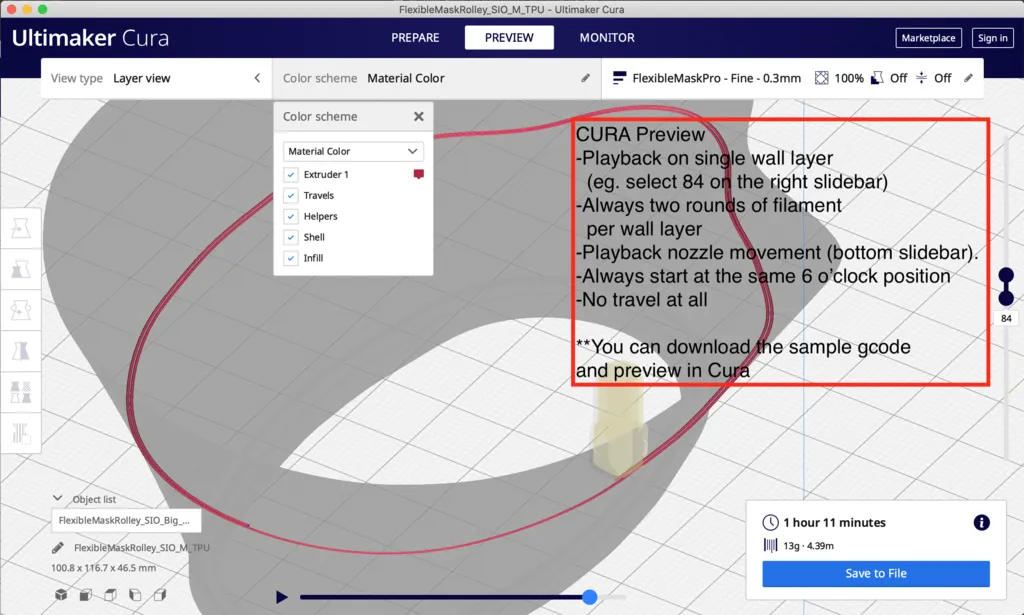1024x615 pixels.
Task: Collapse View type Layer view panel
Action: pyautogui.click(x=257, y=78)
